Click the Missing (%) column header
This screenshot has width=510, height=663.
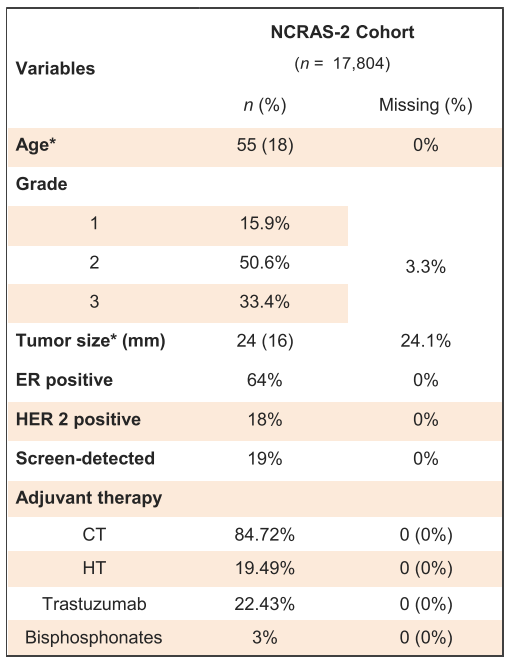(425, 105)
